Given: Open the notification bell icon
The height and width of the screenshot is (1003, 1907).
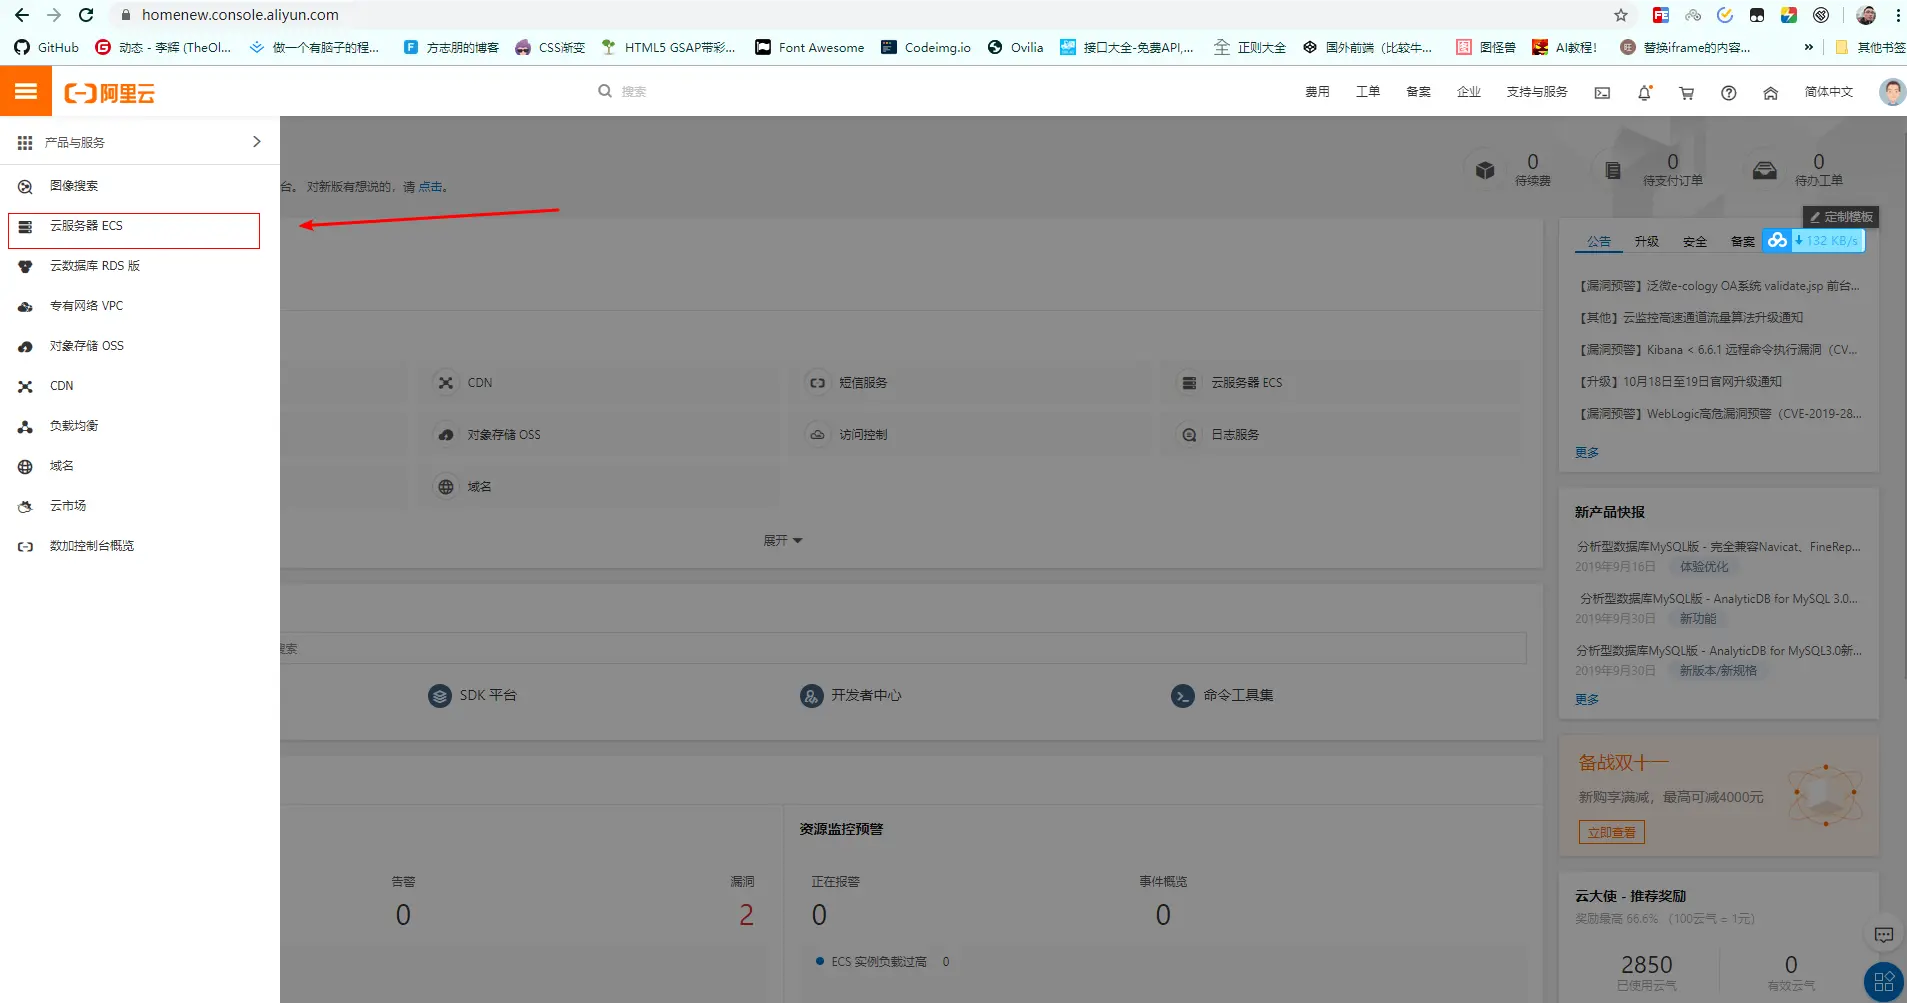Looking at the screenshot, I should pyautogui.click(x=1644, y=92).
